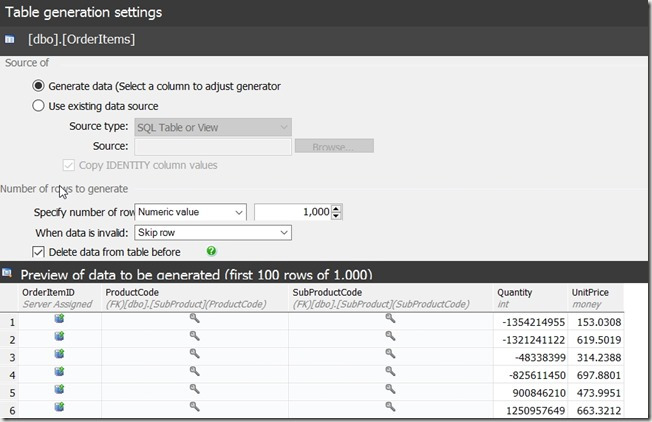Select Use existing data source option
This screenshot has width=652, height=422.
click(39, 106)
